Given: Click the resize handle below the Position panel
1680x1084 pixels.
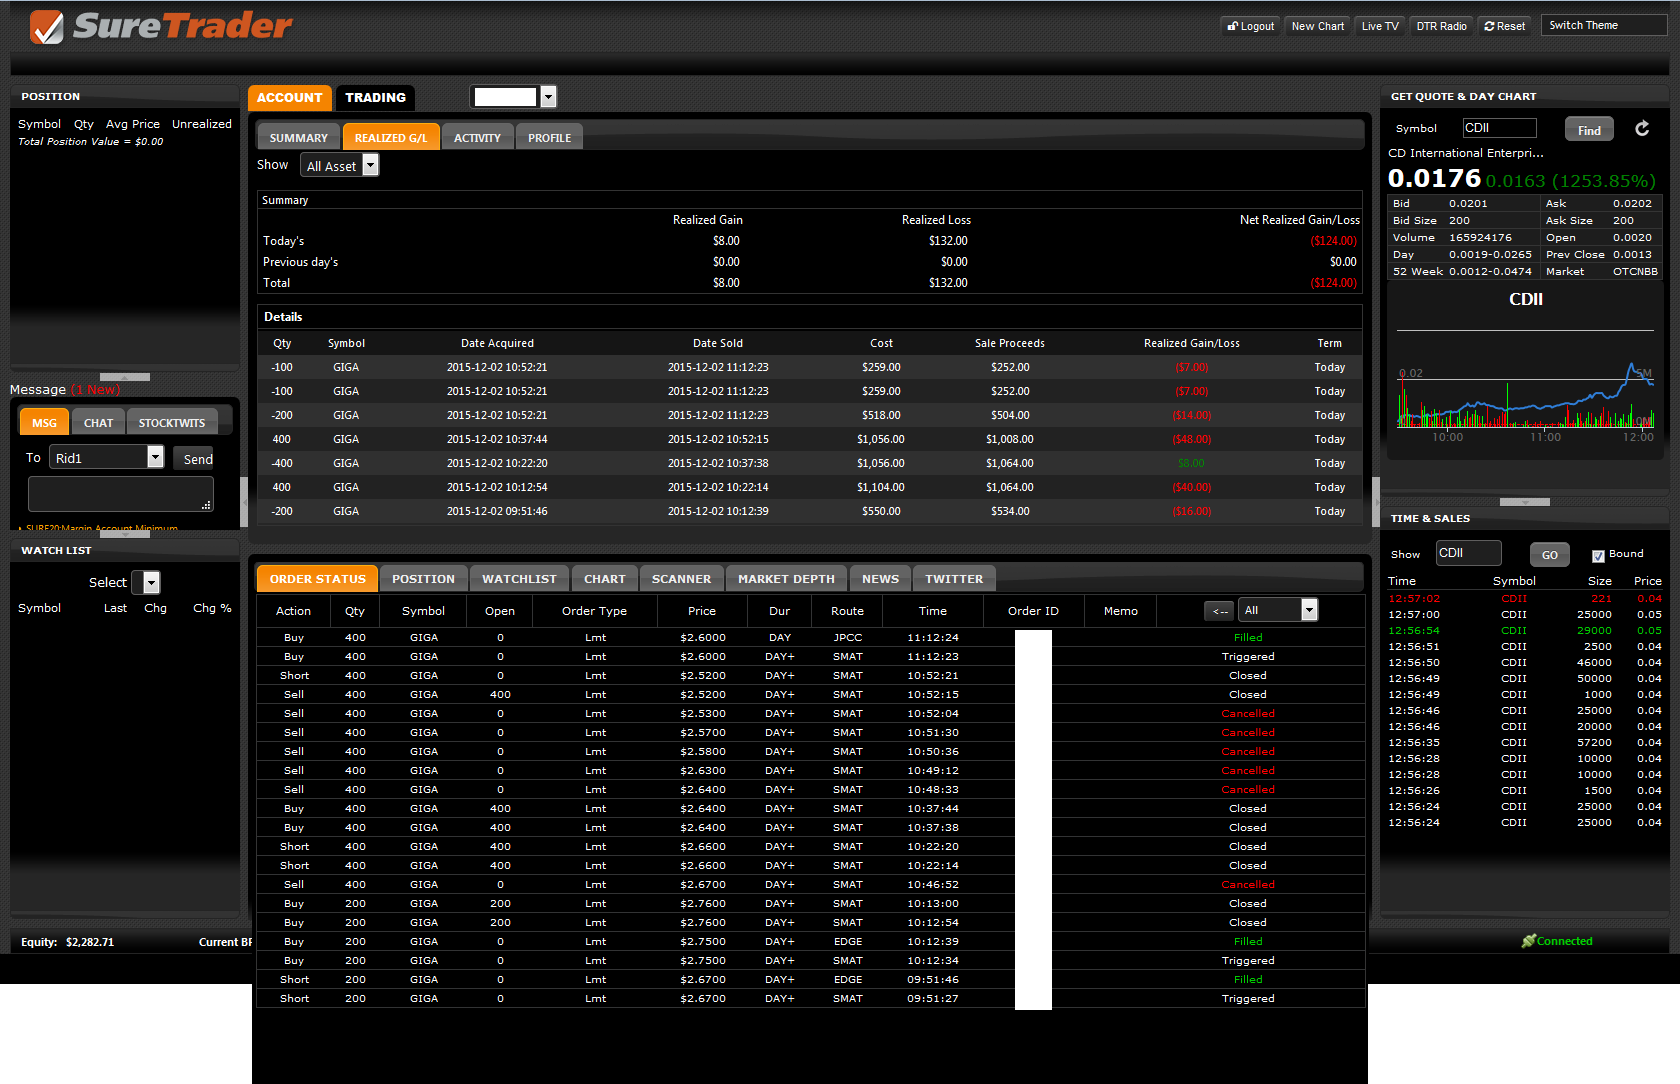Looking at the screenshot, I should (125, 377).
